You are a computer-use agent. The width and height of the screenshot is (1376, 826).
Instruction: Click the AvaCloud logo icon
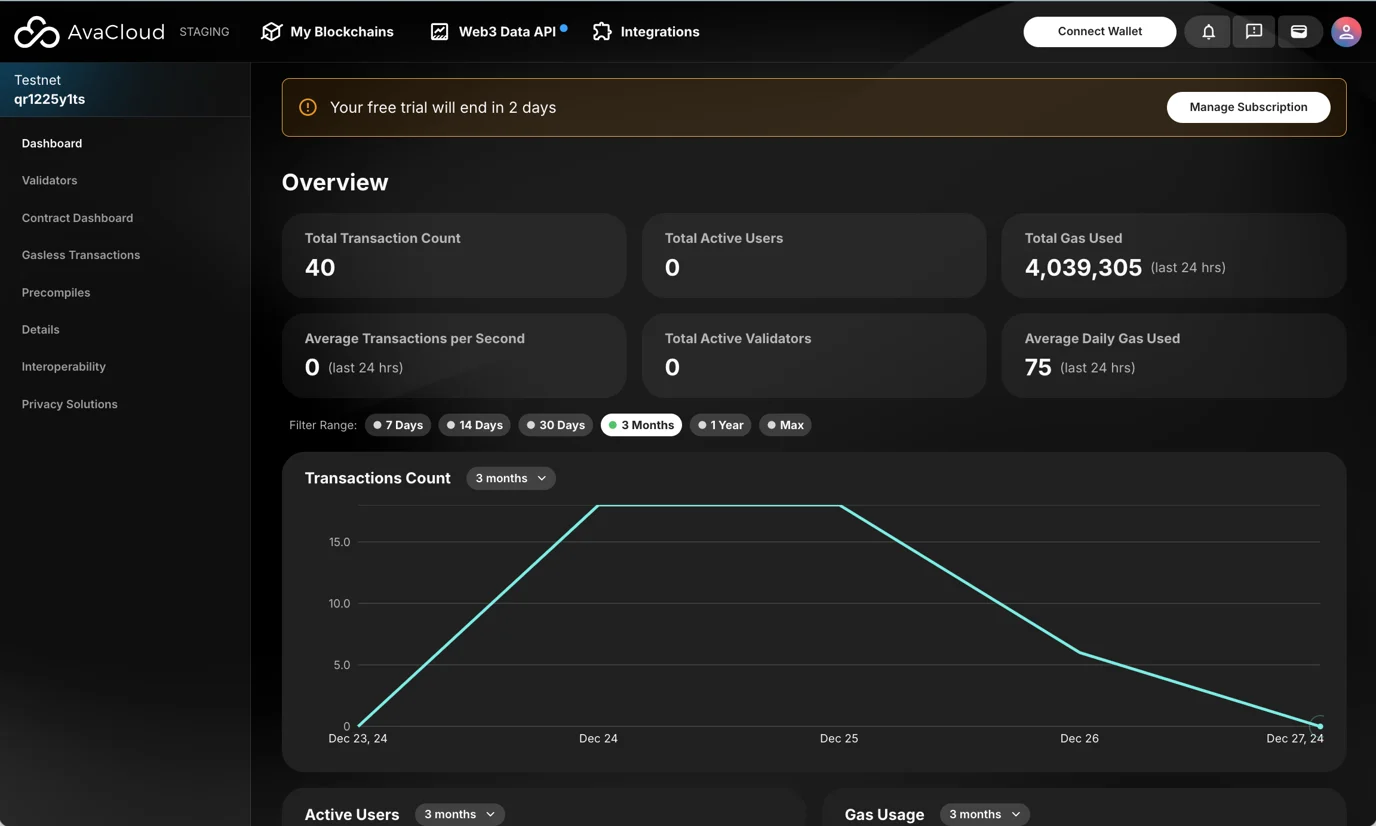pyautogui.click(x=37, y=32)
